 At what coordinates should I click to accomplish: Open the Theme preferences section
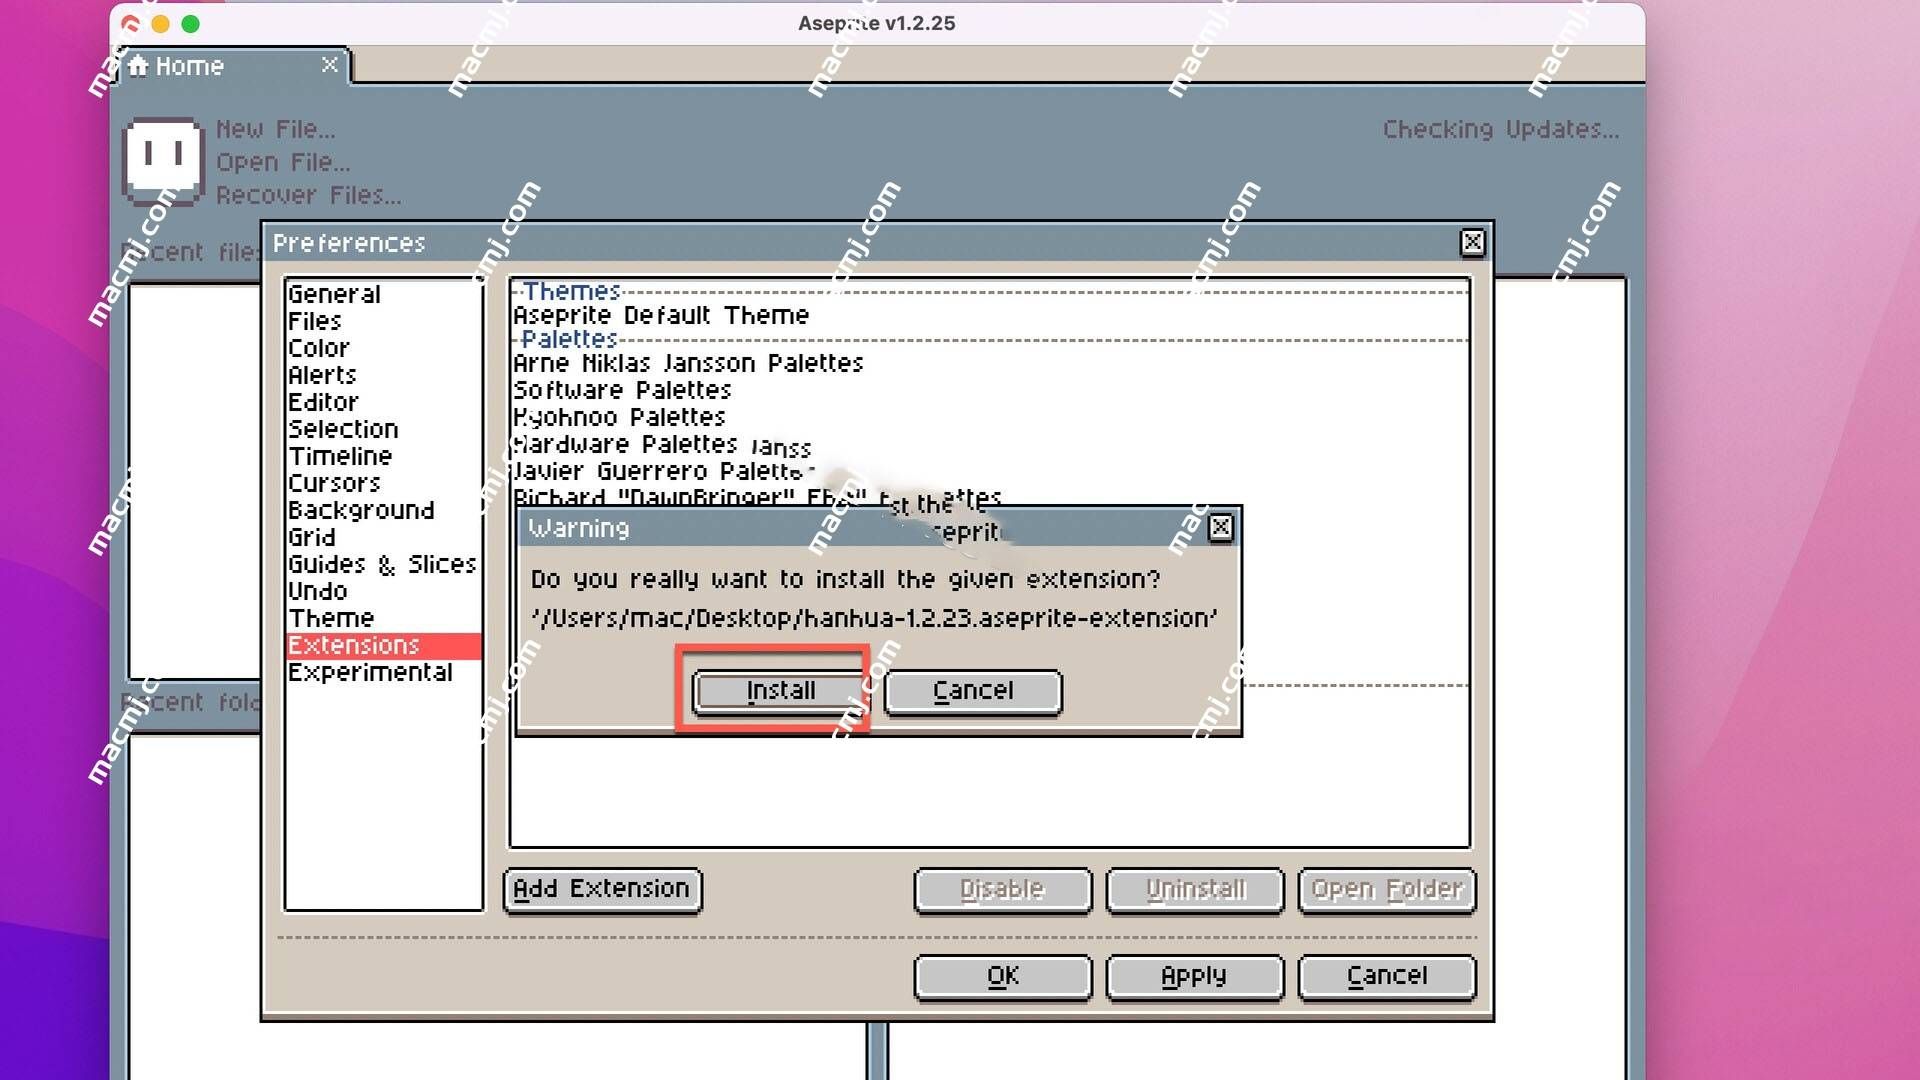tap(383, 618)
